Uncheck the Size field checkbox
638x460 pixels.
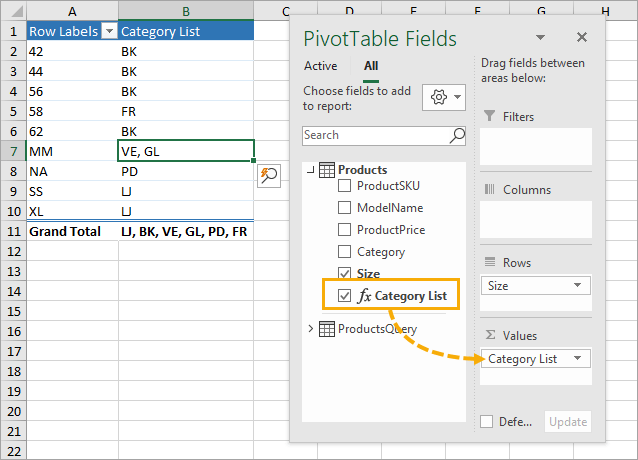345,274
